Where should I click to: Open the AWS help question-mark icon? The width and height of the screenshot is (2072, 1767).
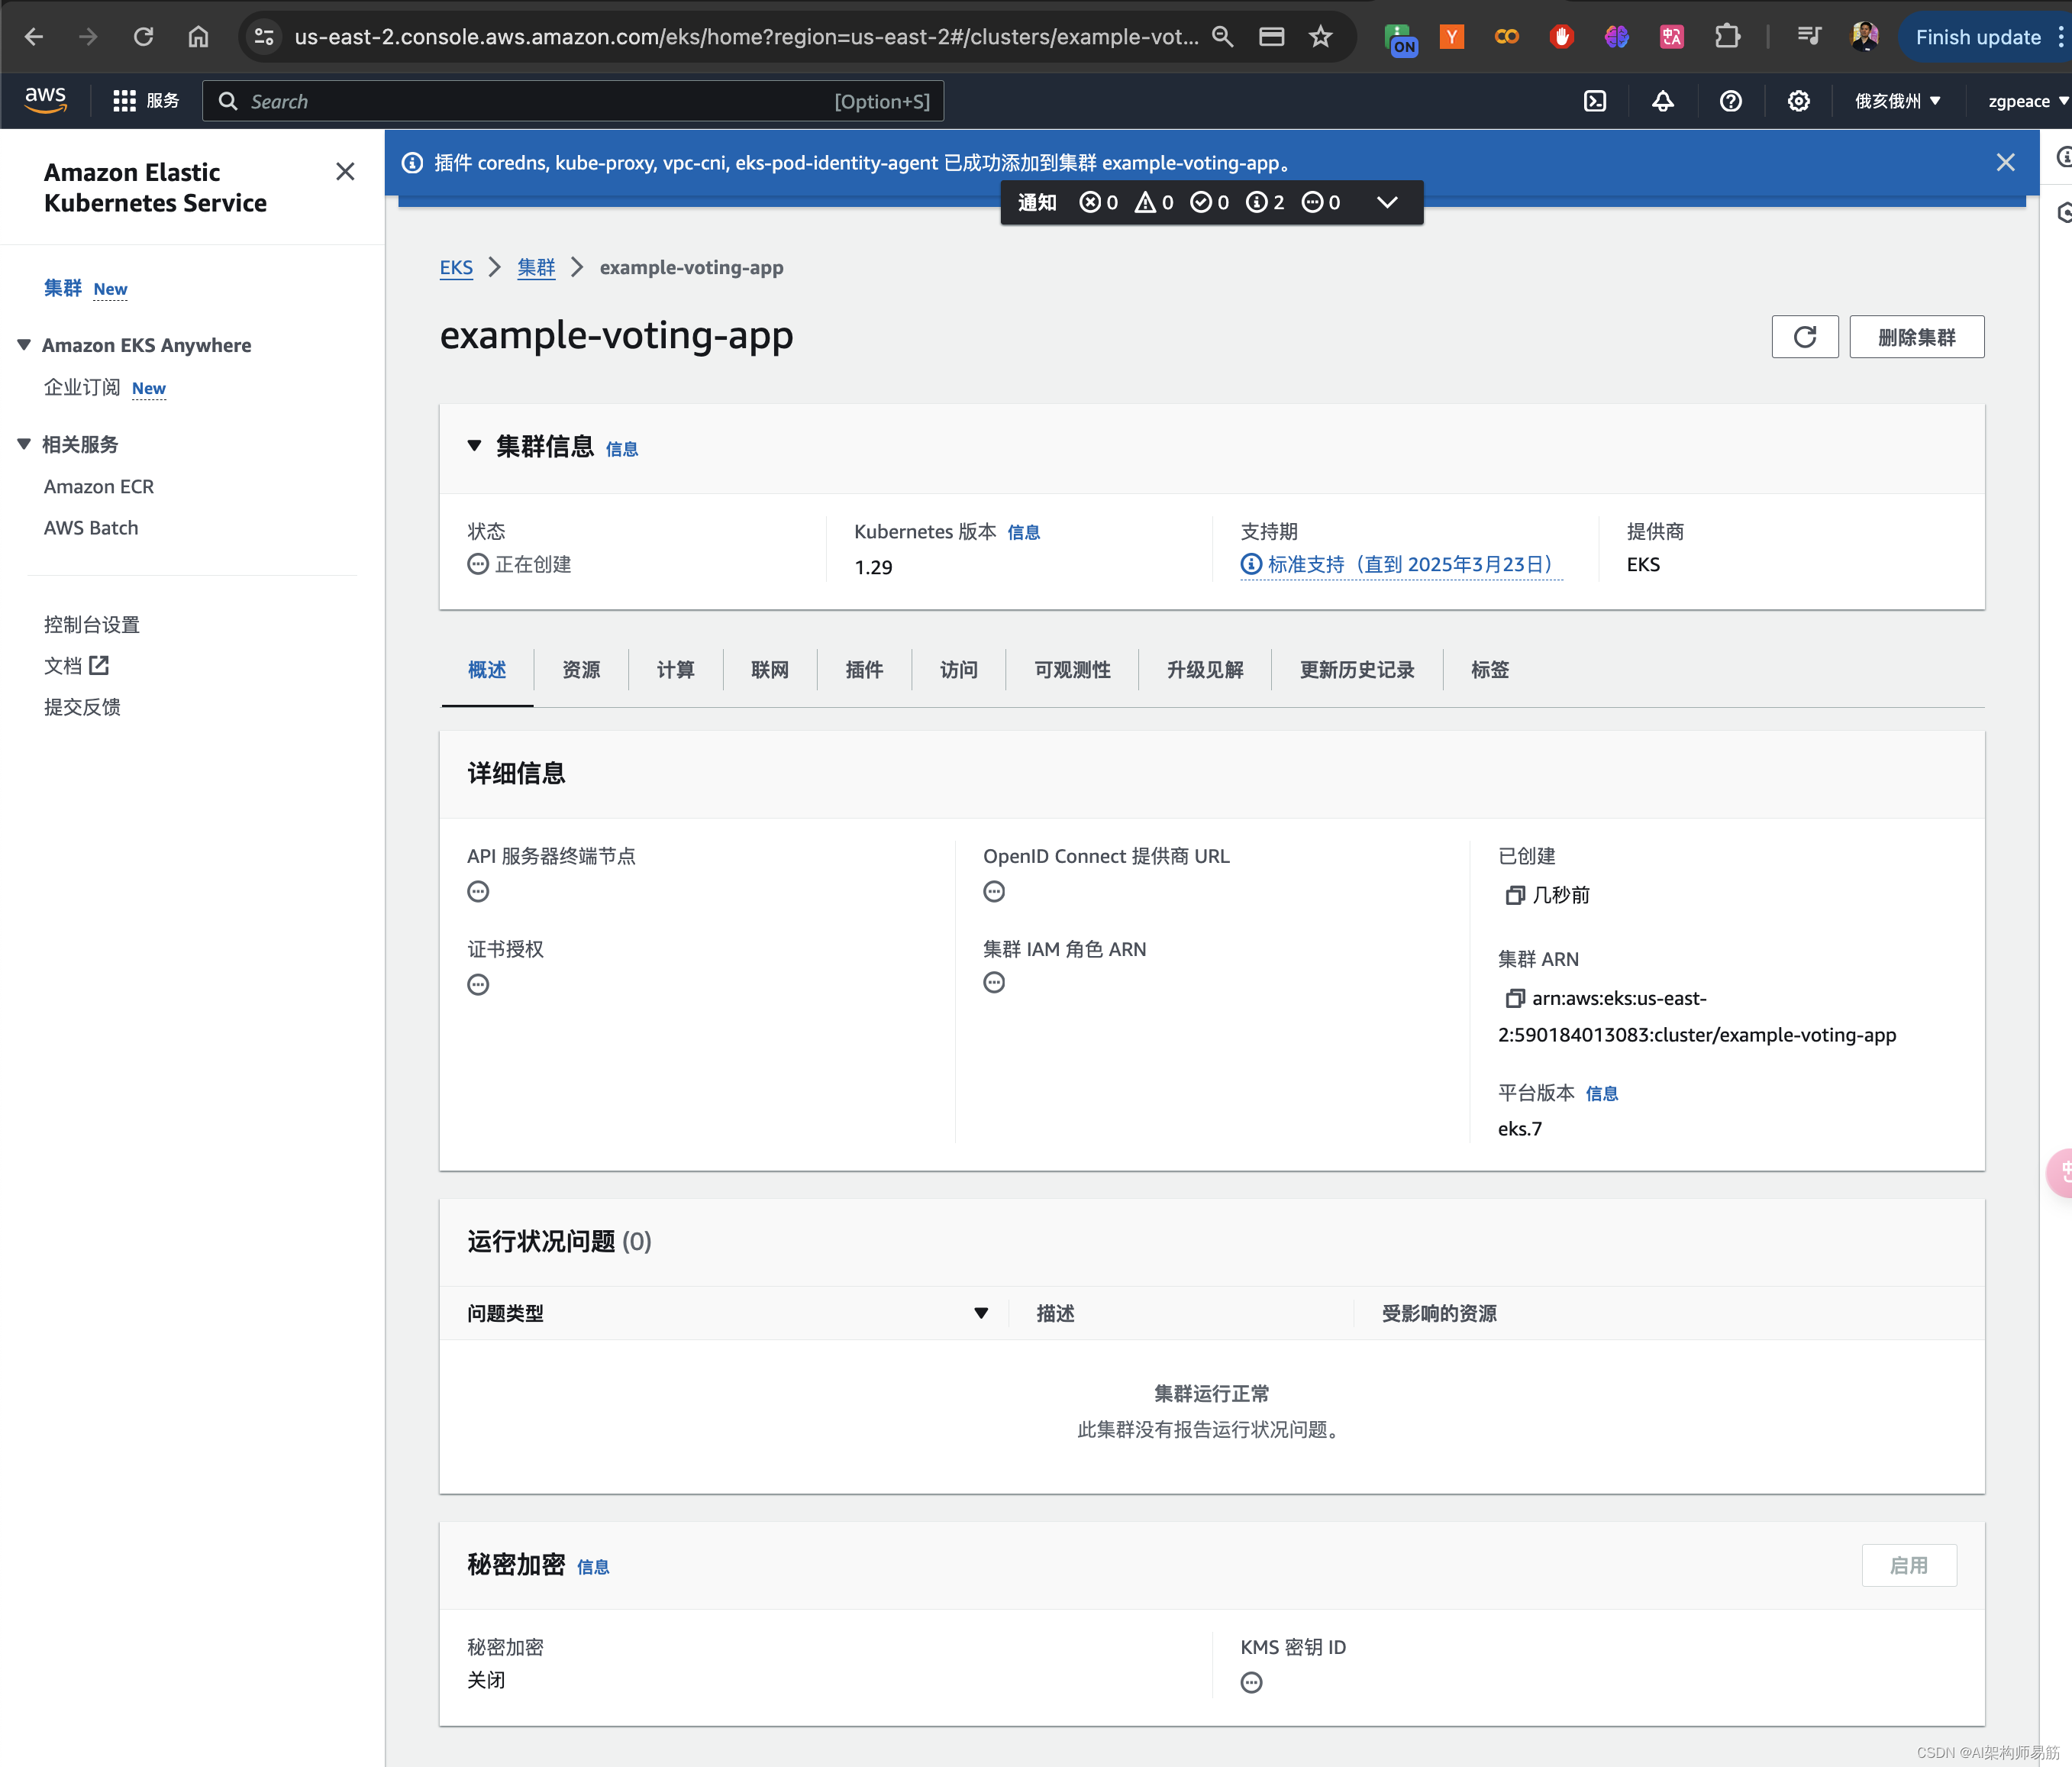pyautogui.click(x=1731, y=101)
